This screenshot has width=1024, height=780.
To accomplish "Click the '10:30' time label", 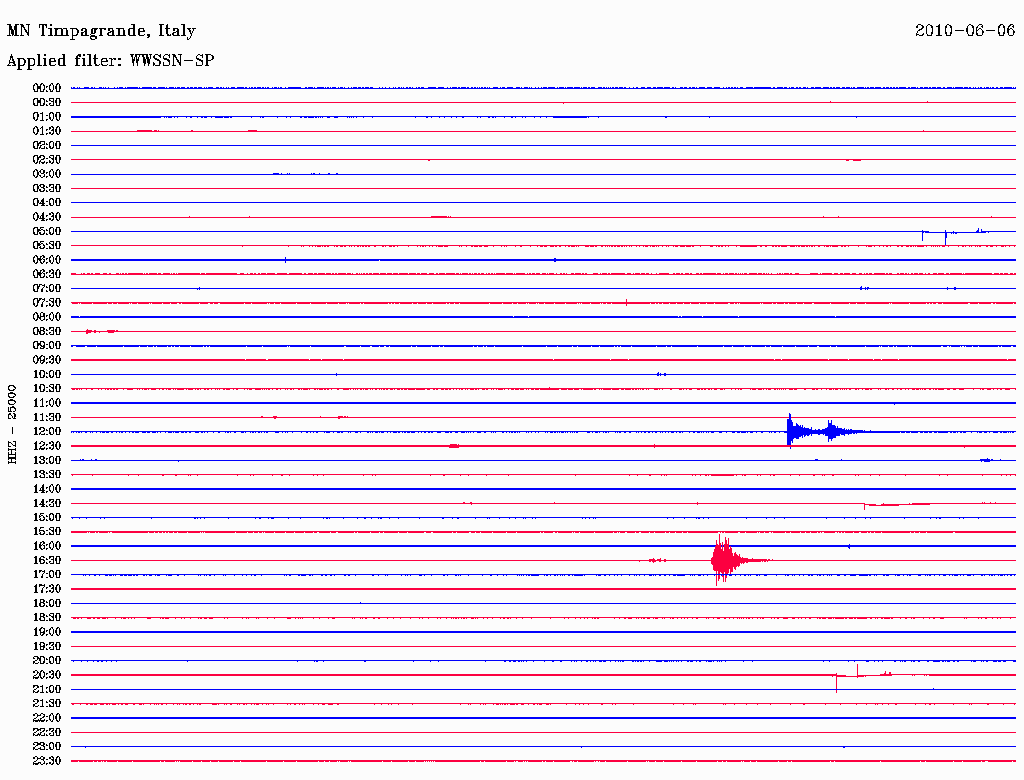I will click(47, 389).
